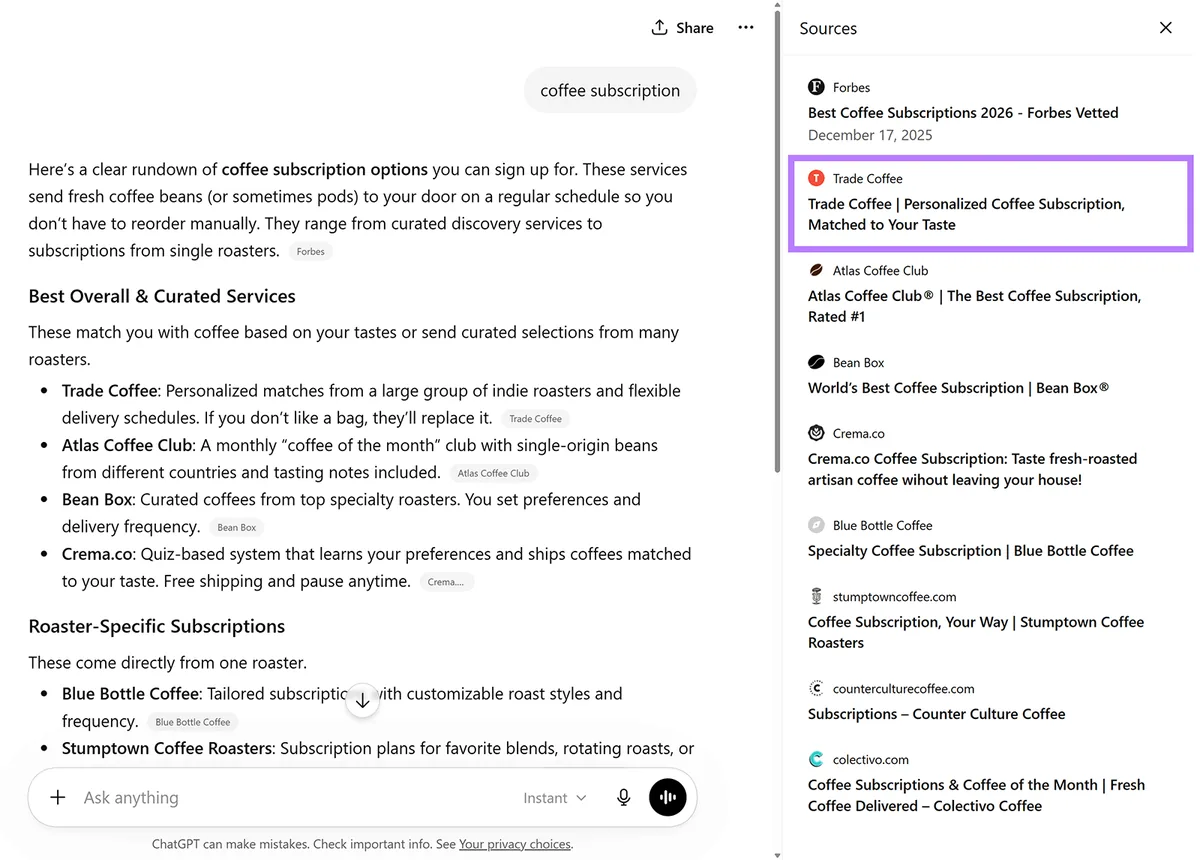The height and width of the screenshot is (860, 1200).
Task: Open Colectivo Coffee of the Month source
Action: [x=976, y=795]
